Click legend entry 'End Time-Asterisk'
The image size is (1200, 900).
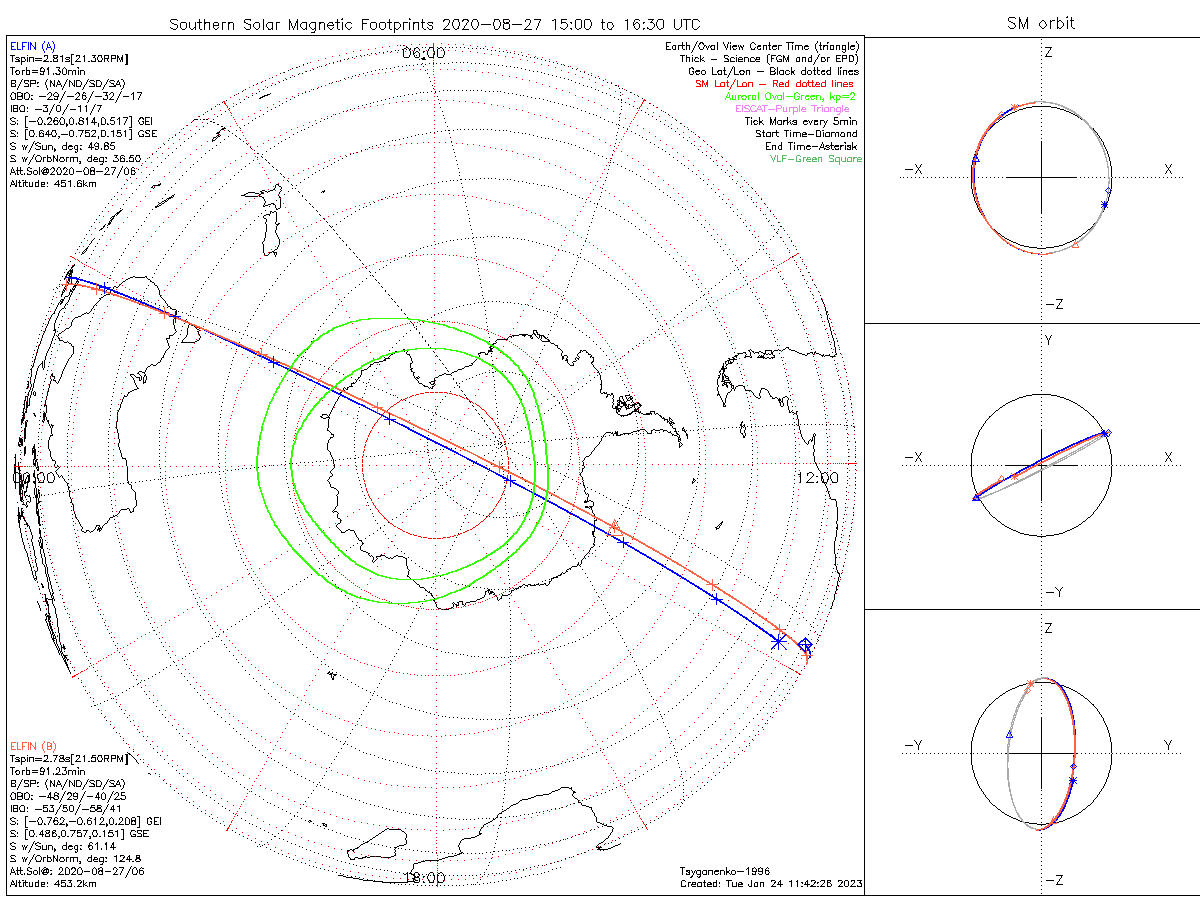point(812,146)
